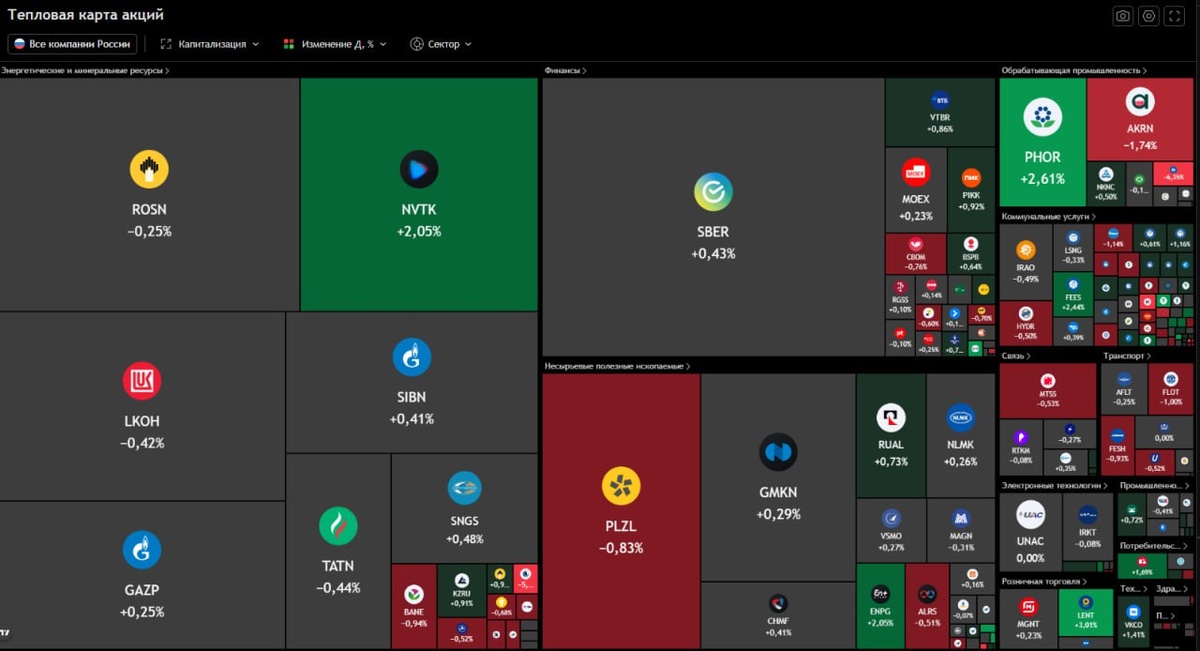Select the VSMO tile at +0,27%
This screenshot has width=1200, height=651.
point(891,529)
